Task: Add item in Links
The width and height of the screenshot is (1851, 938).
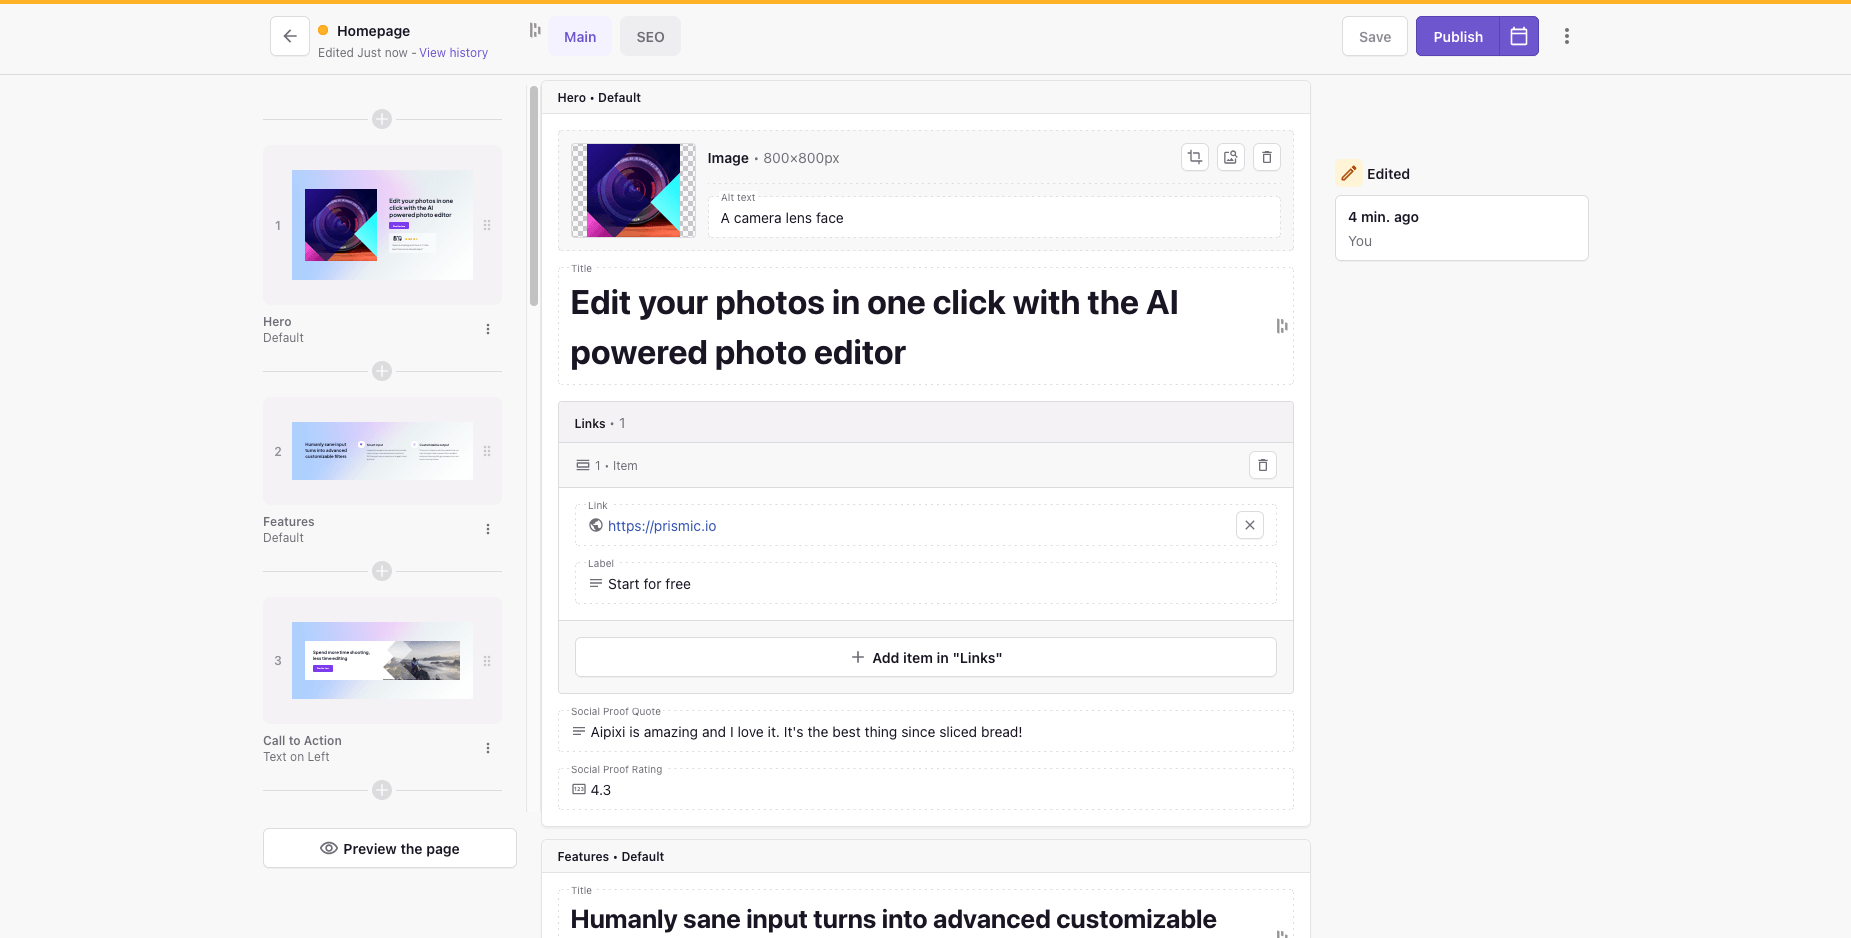Action: [926, 657]
